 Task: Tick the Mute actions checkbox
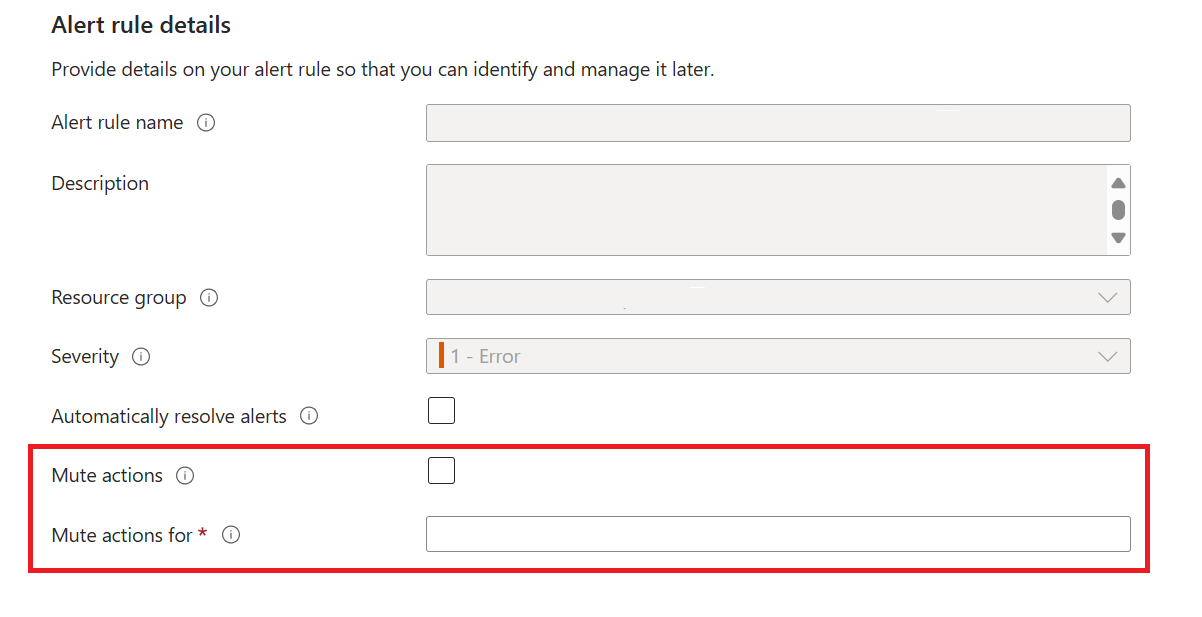[441, 471]
